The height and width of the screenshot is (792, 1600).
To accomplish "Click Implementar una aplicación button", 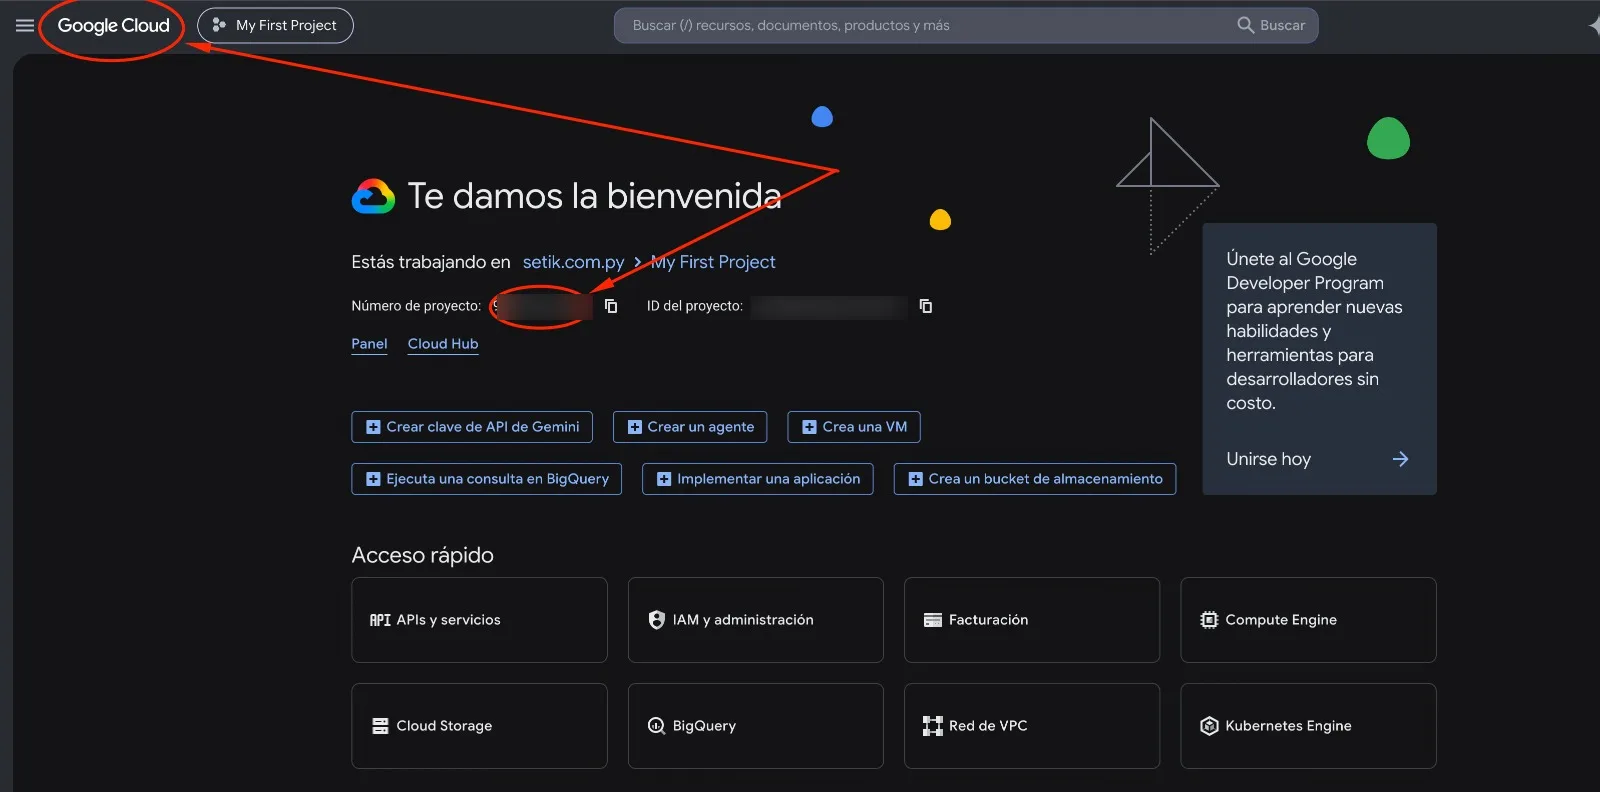I will (x=758, y=479).
